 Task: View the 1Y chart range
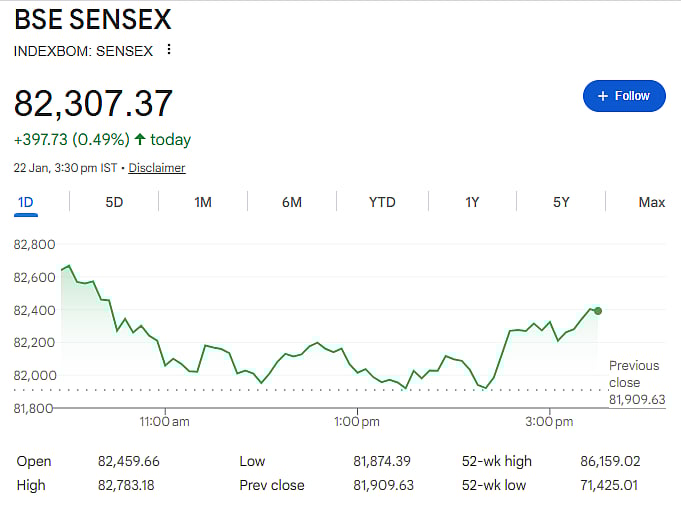(x=472, y=202)
